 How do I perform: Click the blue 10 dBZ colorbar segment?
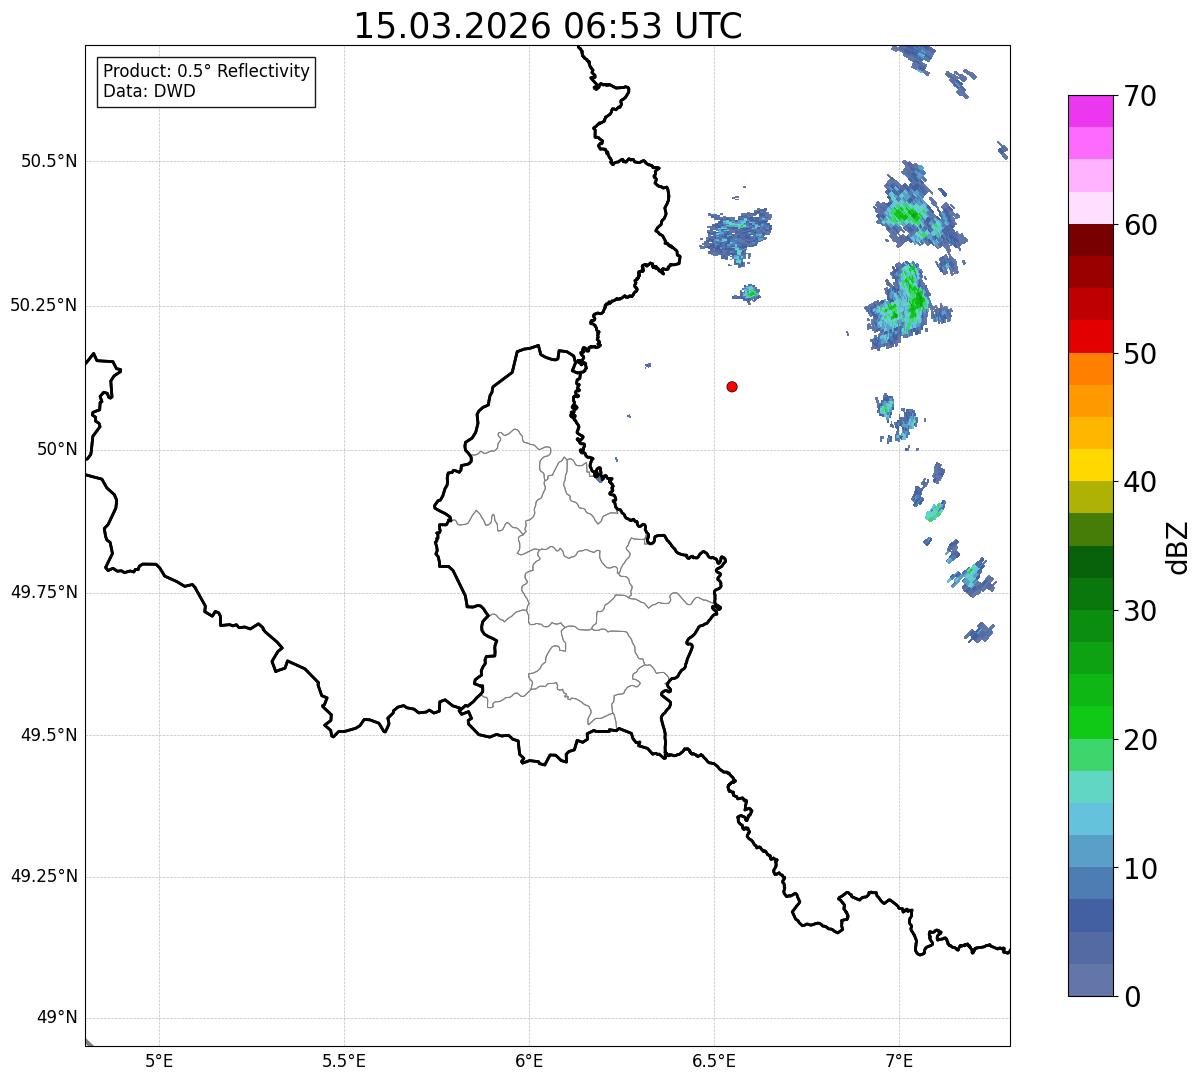click(x=1091, y=883)
